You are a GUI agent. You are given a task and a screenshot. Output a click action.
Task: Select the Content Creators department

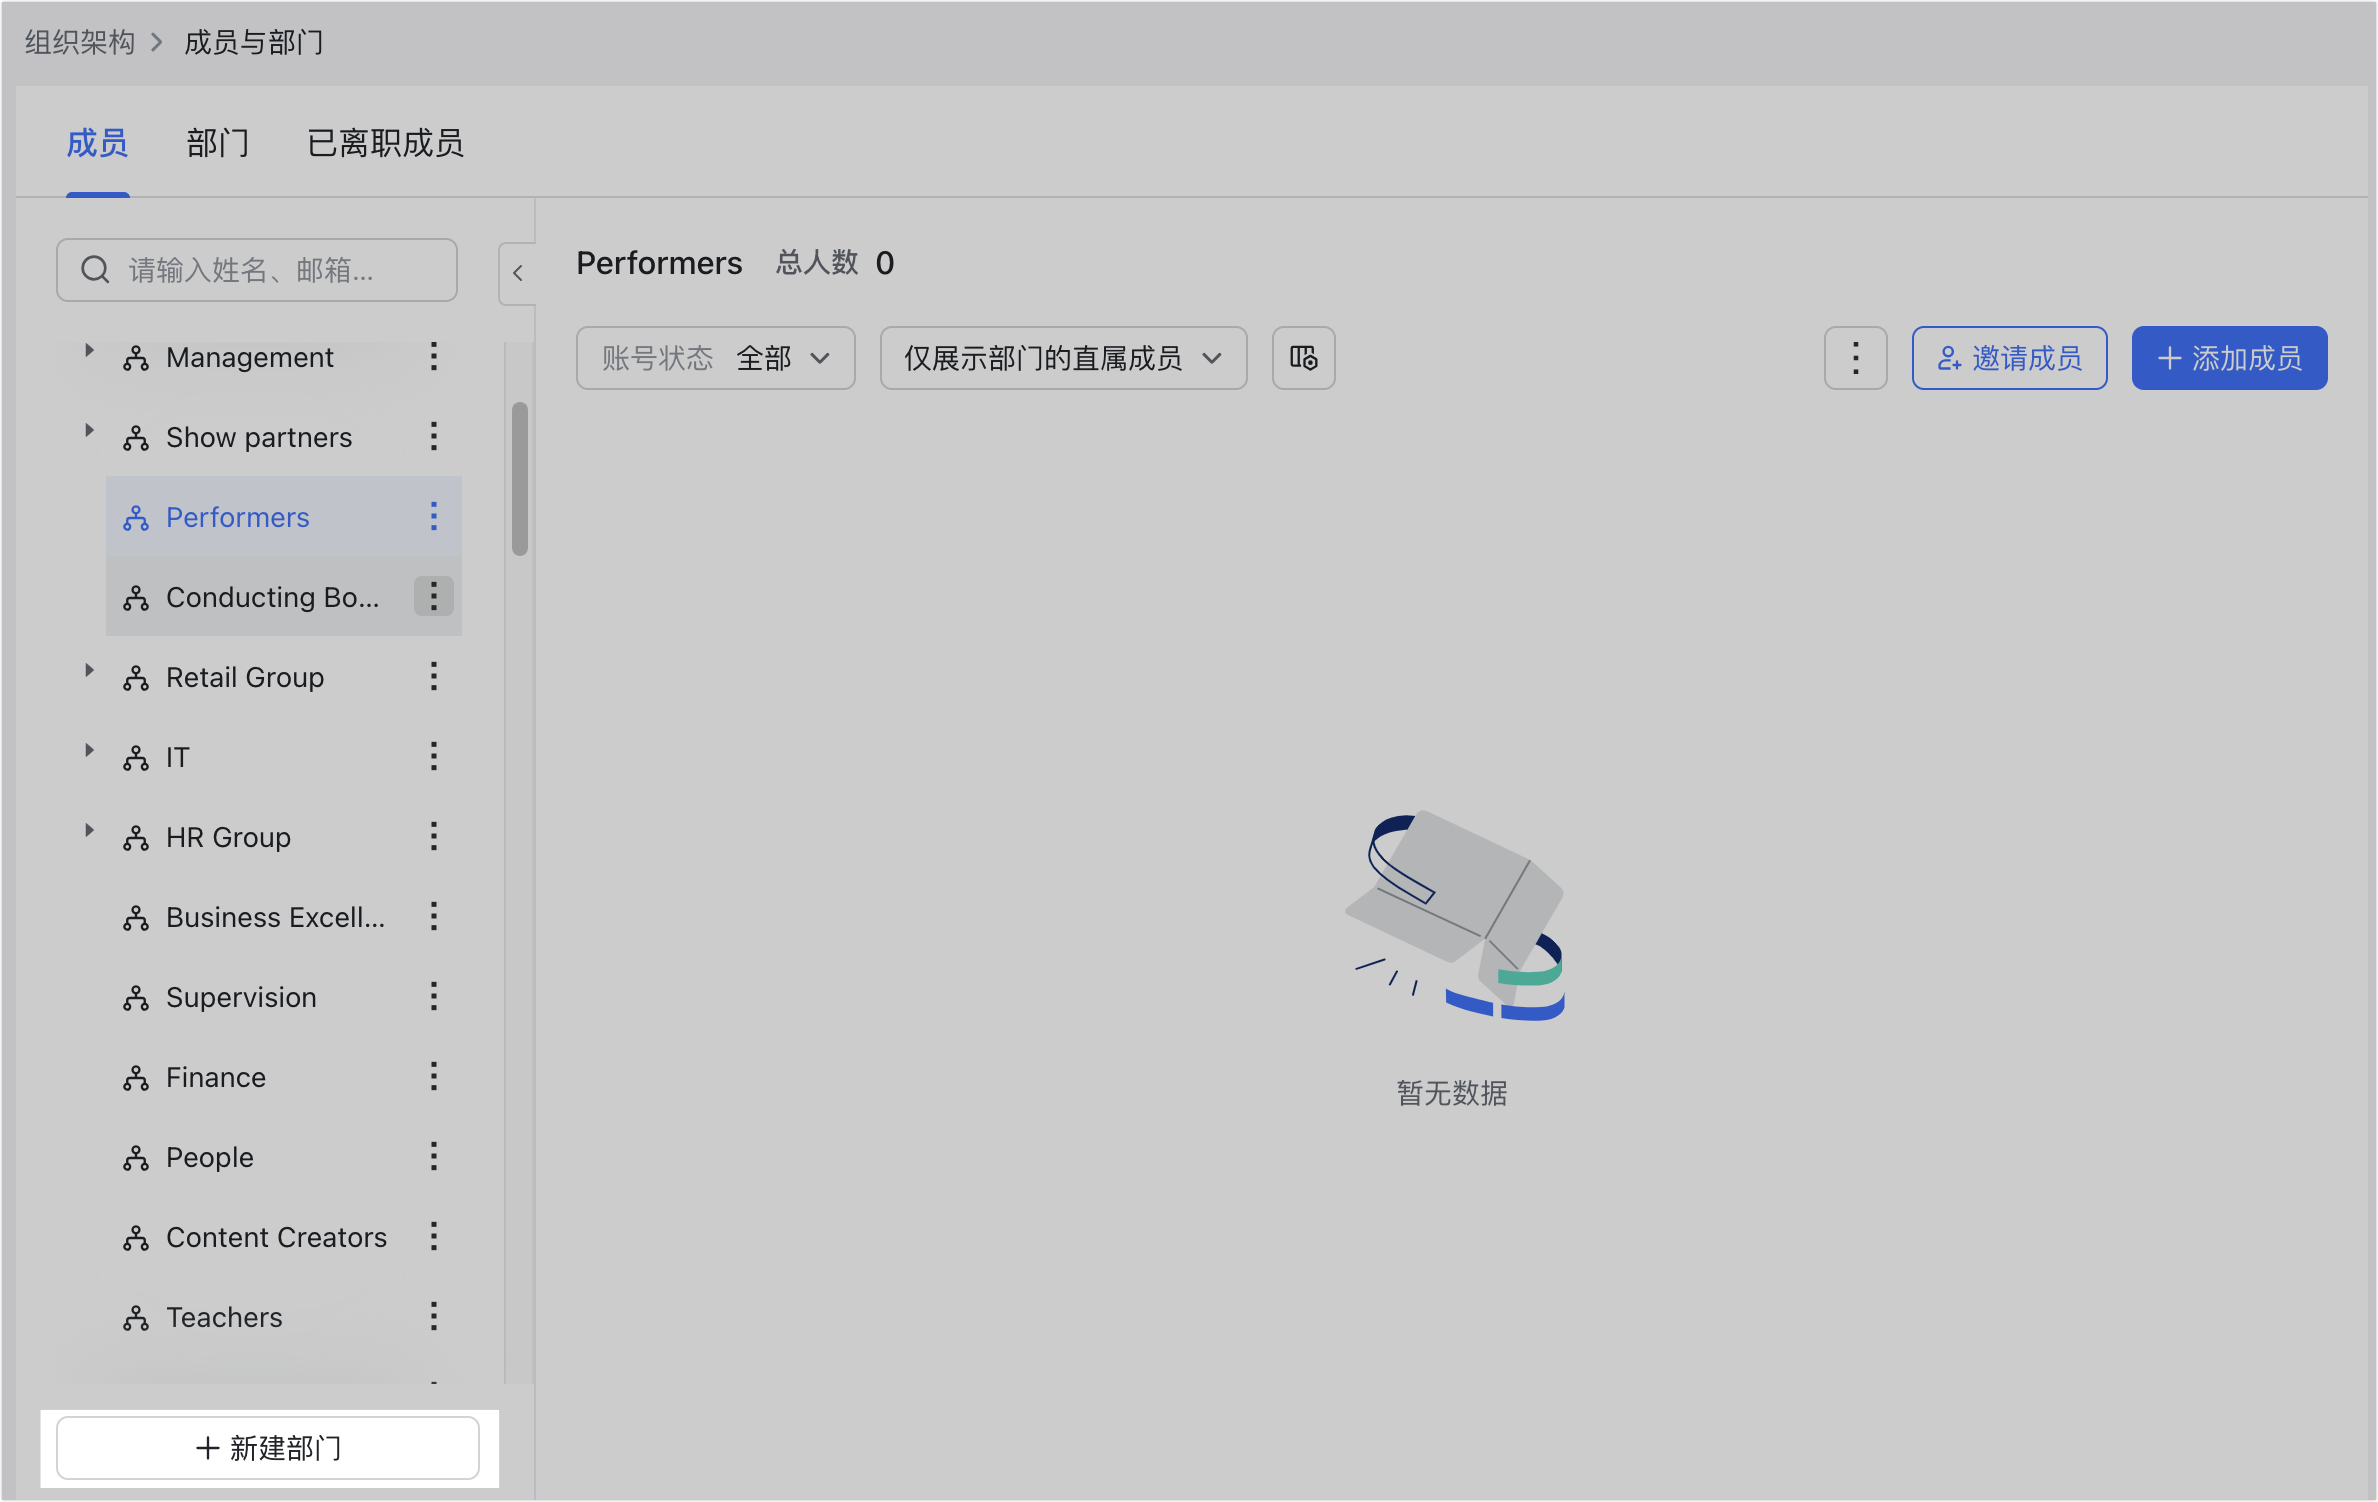click(284, 1237)
